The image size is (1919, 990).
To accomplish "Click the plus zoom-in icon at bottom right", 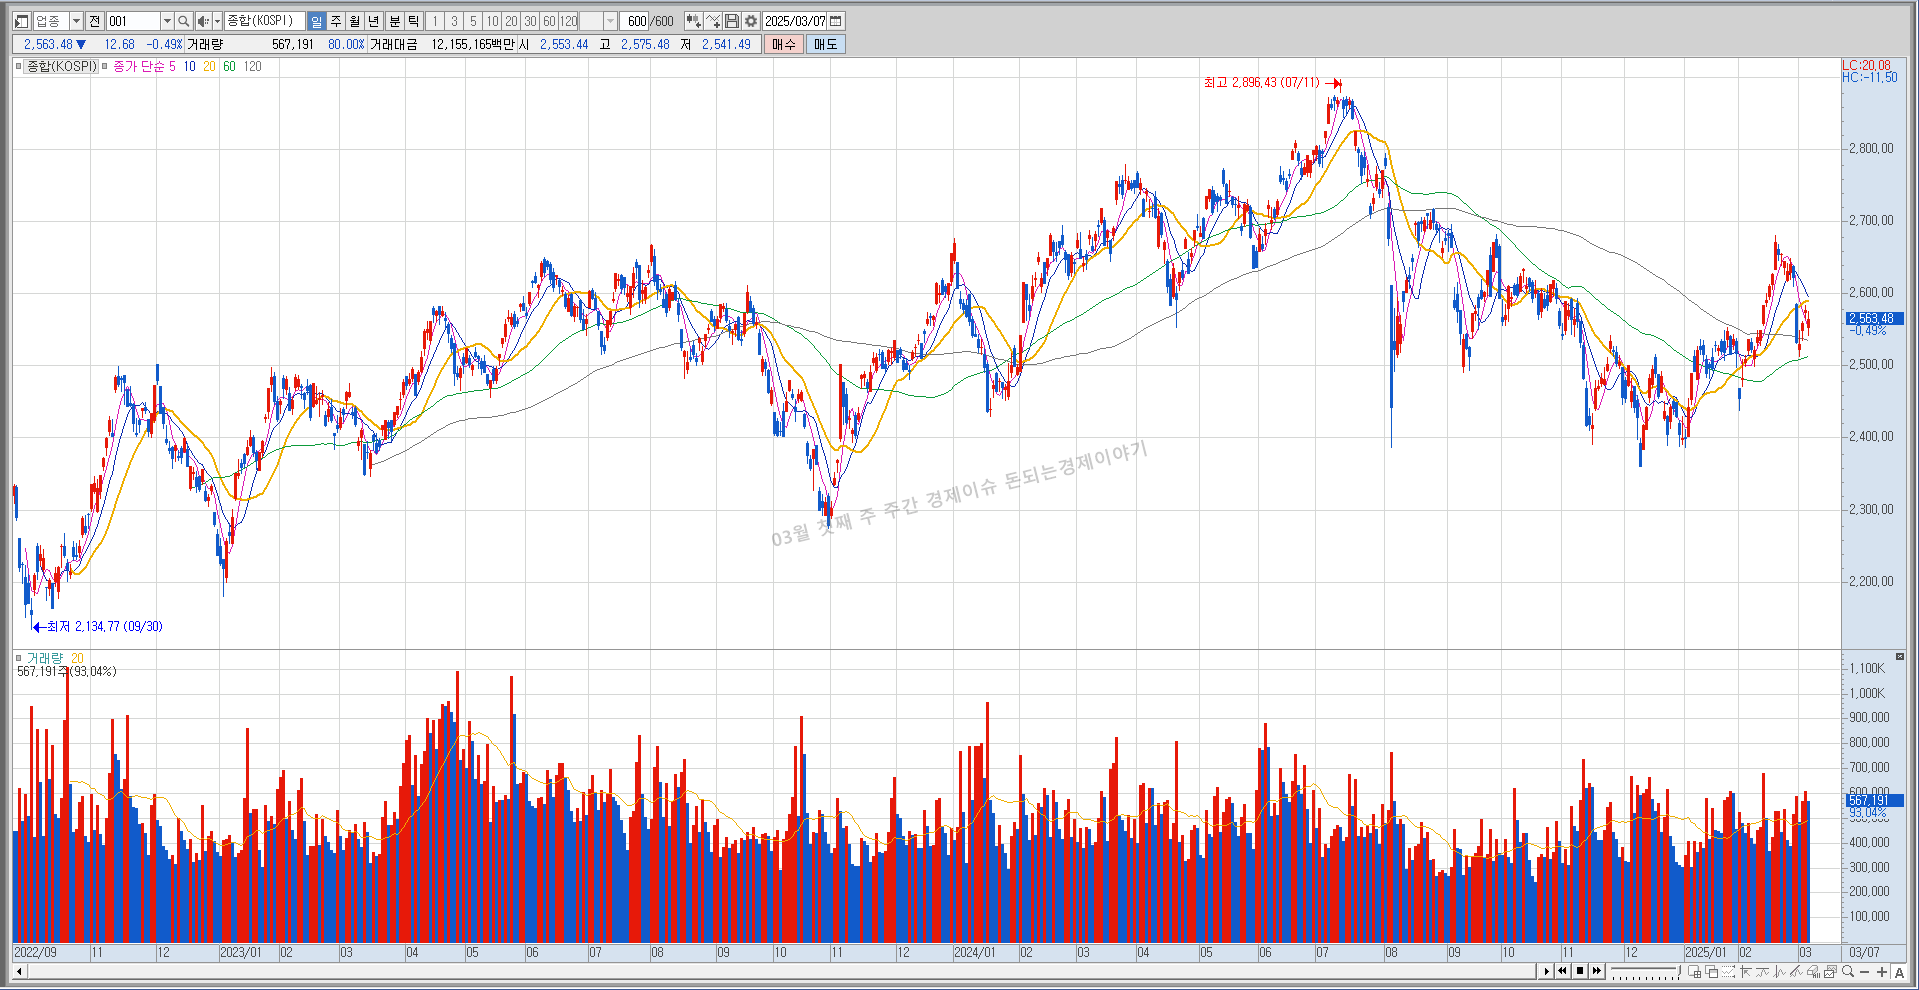I will 1882,972.
